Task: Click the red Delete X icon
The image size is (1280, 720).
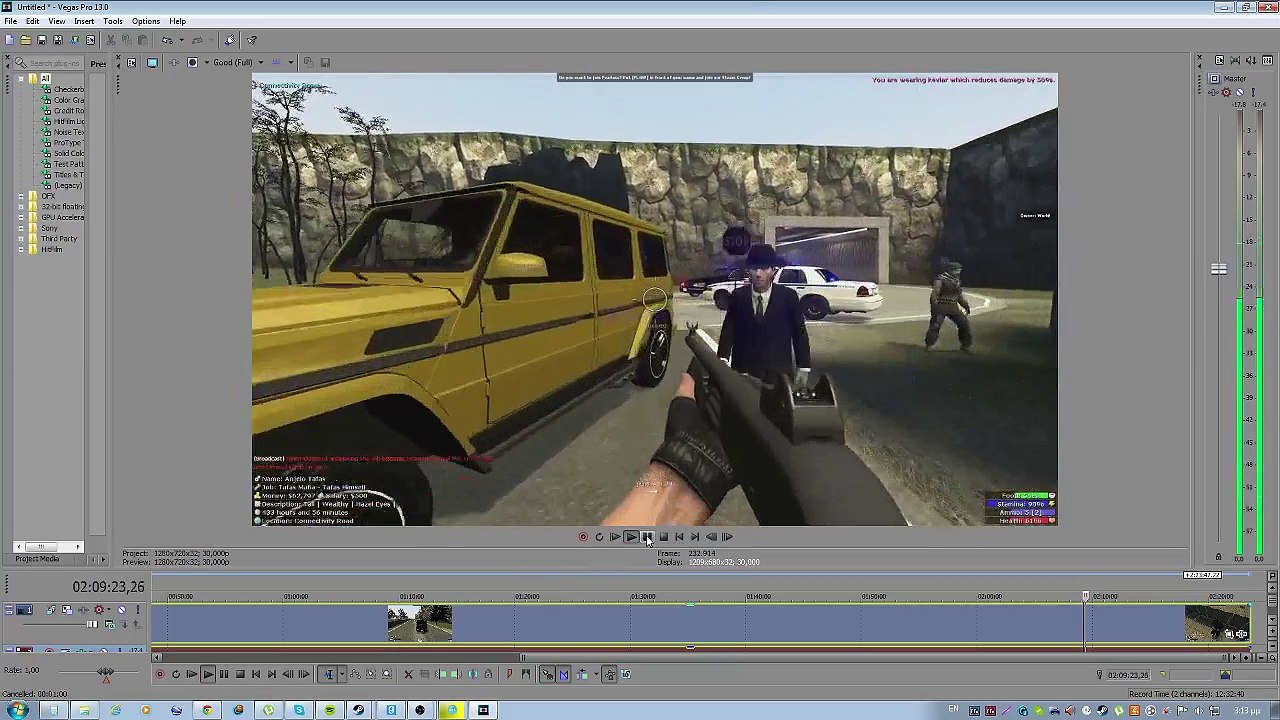Action: tap(408, 674)
